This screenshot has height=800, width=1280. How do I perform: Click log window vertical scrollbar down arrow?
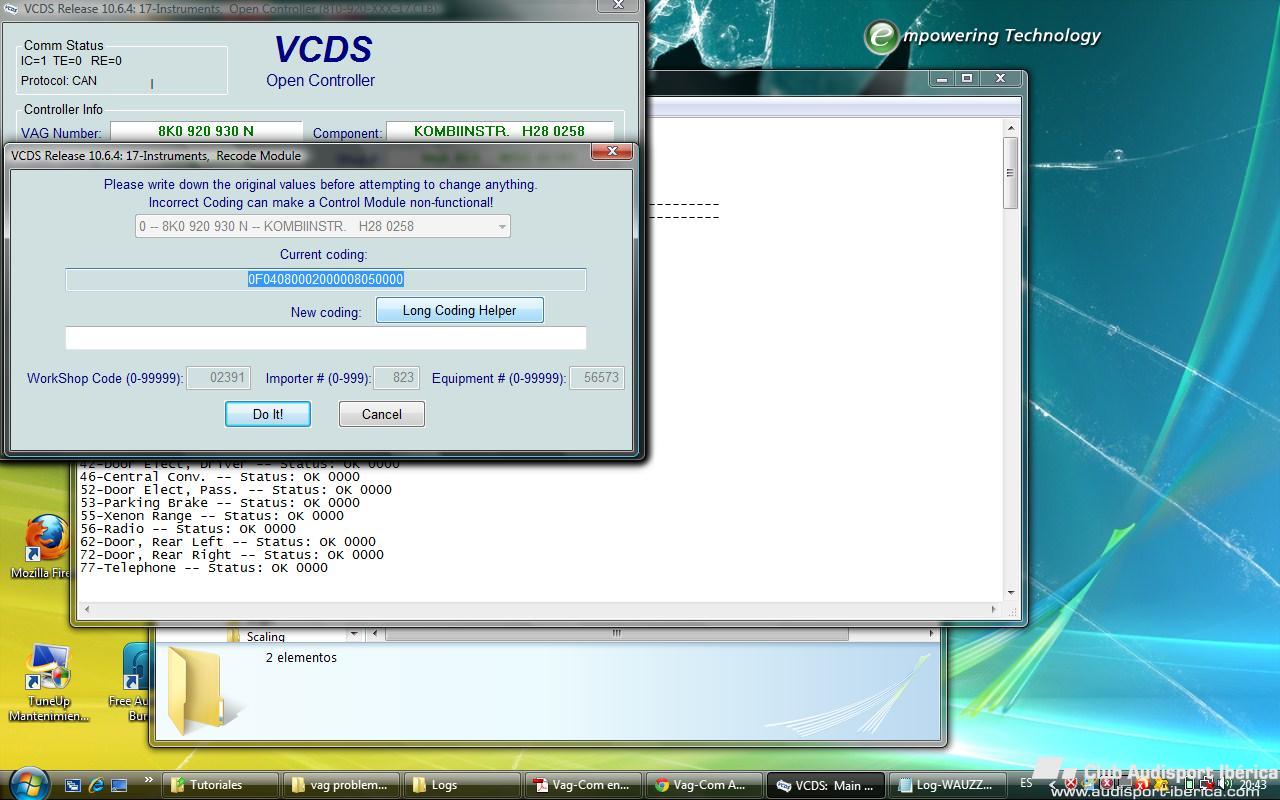(1011, 592)
